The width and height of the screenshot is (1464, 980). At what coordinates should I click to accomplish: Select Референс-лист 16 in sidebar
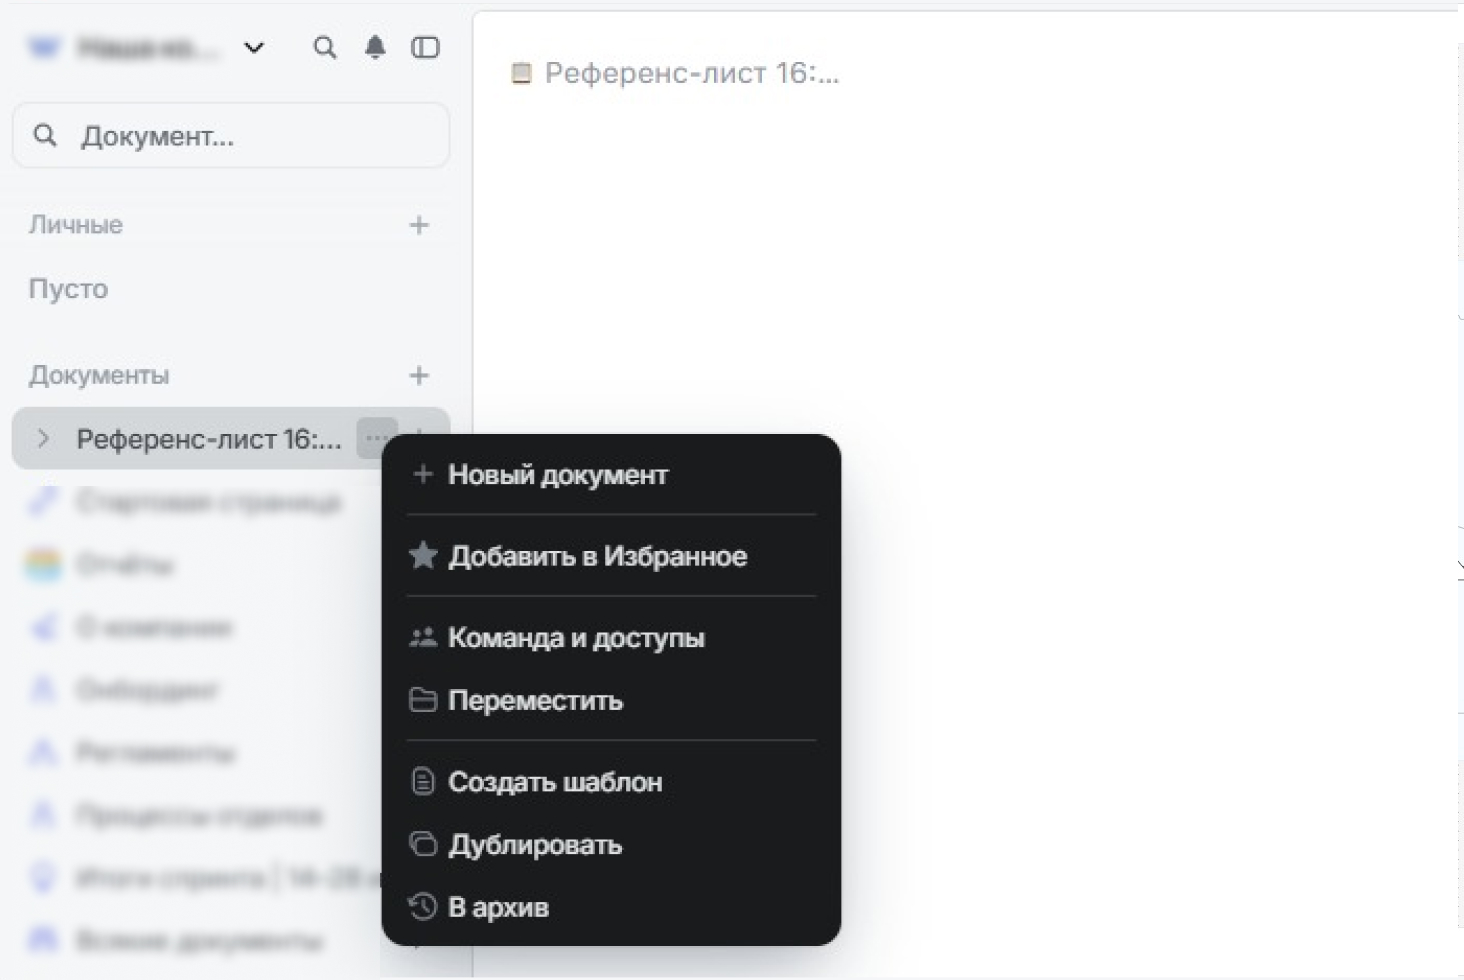click(x=208, y=439)
